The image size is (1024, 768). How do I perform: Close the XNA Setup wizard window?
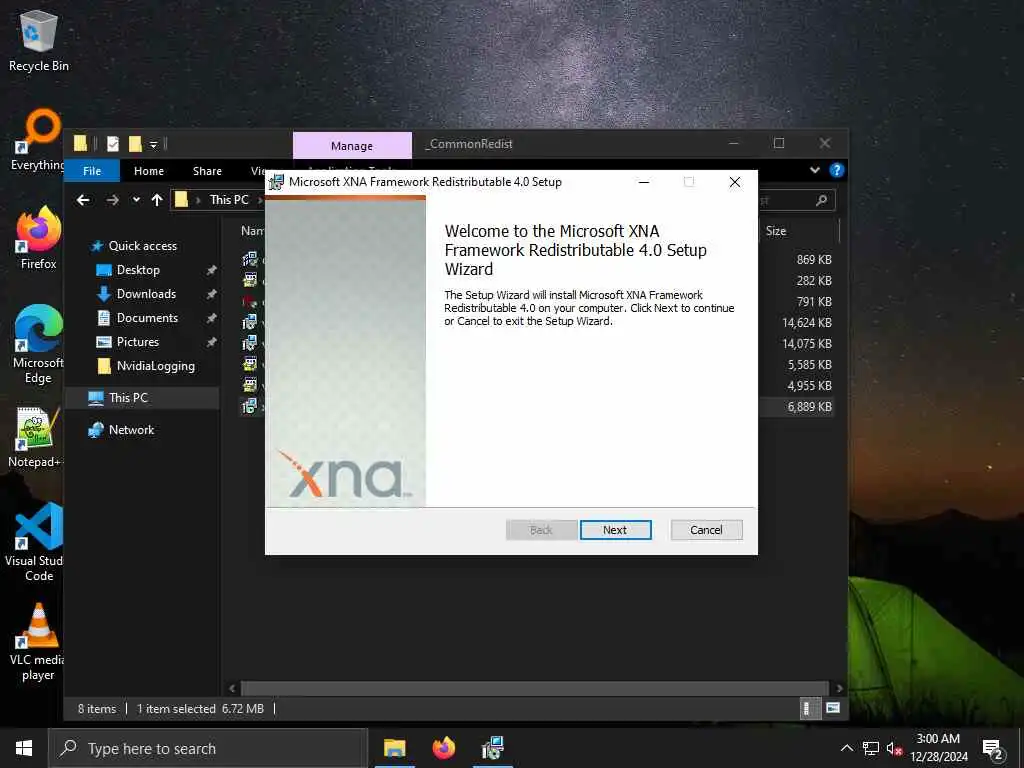[735, 182]
